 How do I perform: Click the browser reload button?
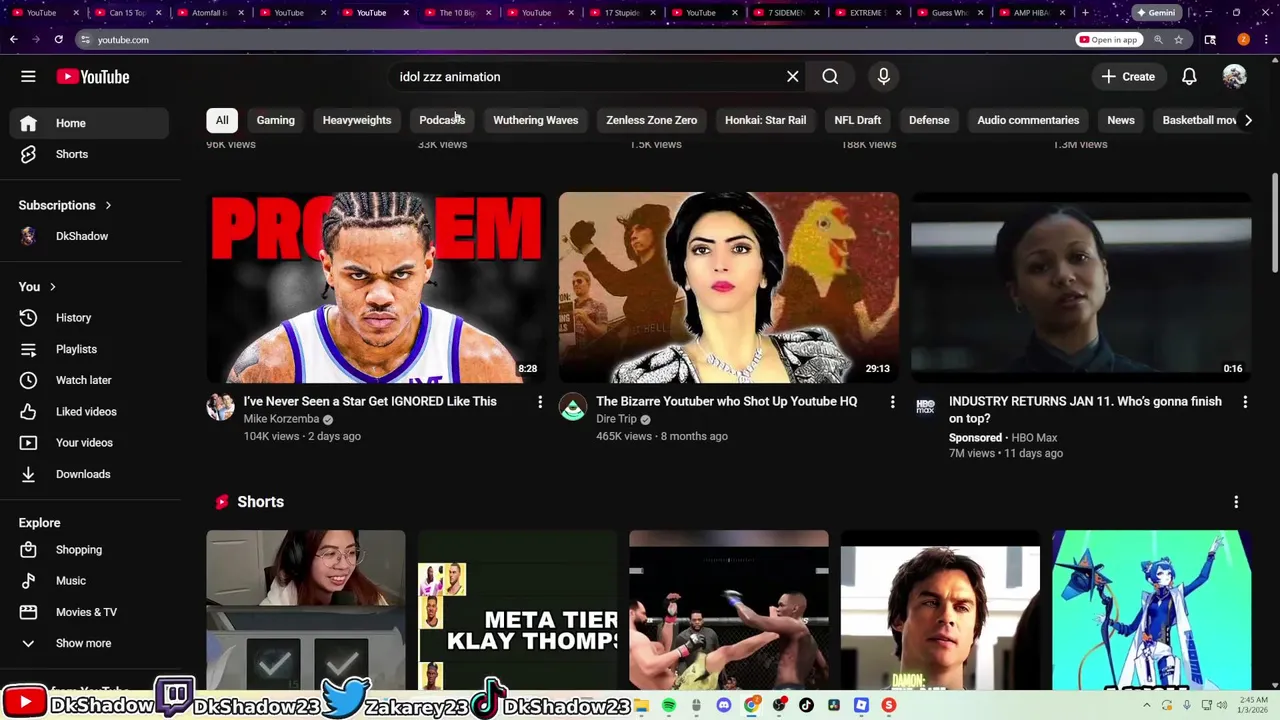pos(58,40)
